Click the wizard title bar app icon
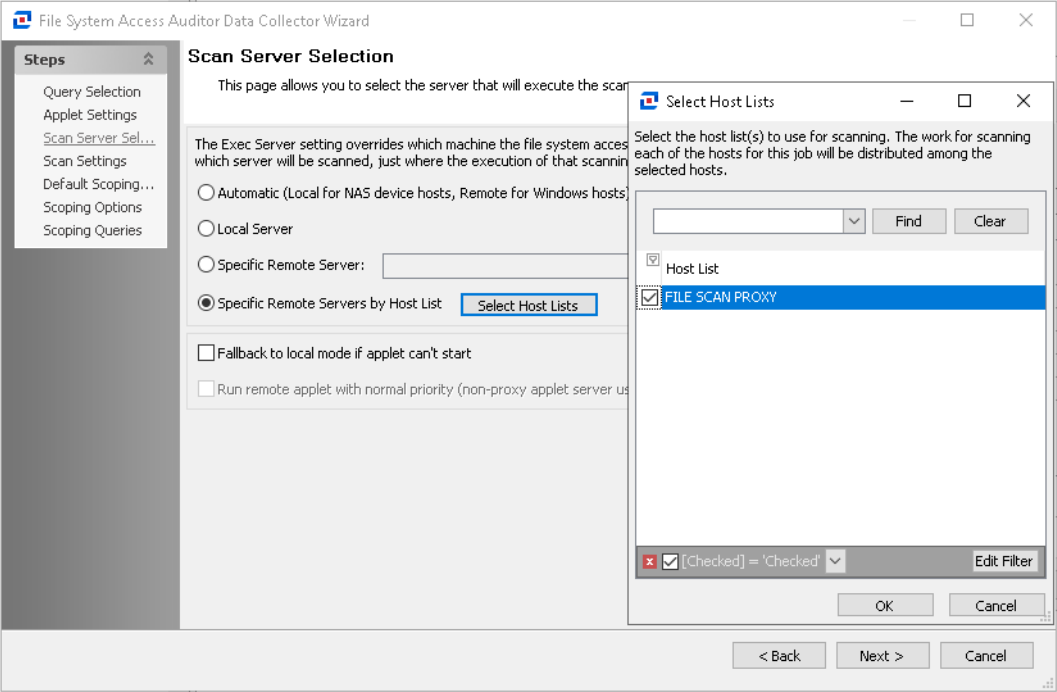Image resolution: width=1057 pixels, height=692 pixels. pyautogui.click(x=20, y=20)
